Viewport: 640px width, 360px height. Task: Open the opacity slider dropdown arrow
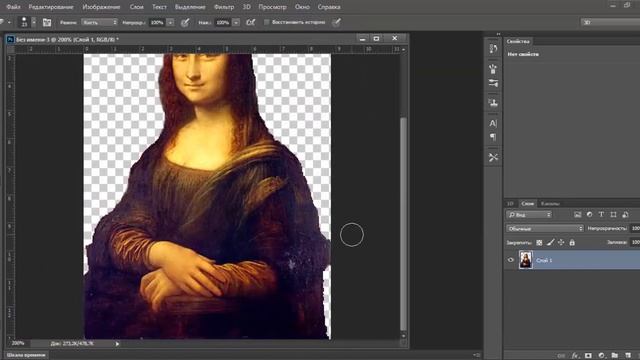(170, 22)
